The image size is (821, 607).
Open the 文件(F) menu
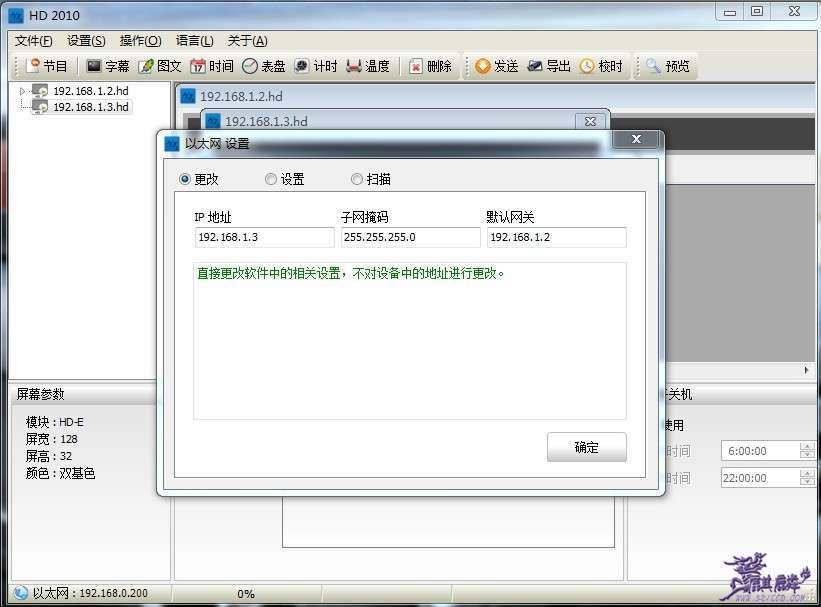pyautogui.click(x=34, y=41)
